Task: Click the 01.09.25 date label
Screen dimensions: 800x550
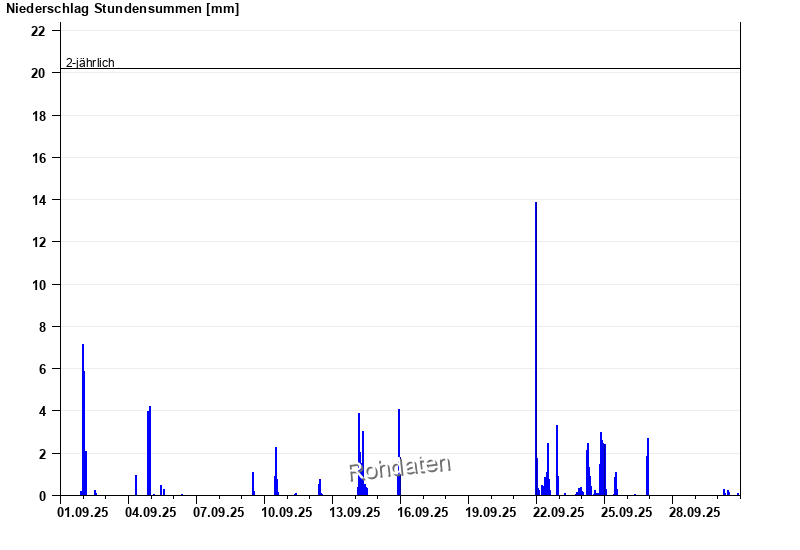Action: click(x=83, y=512)
